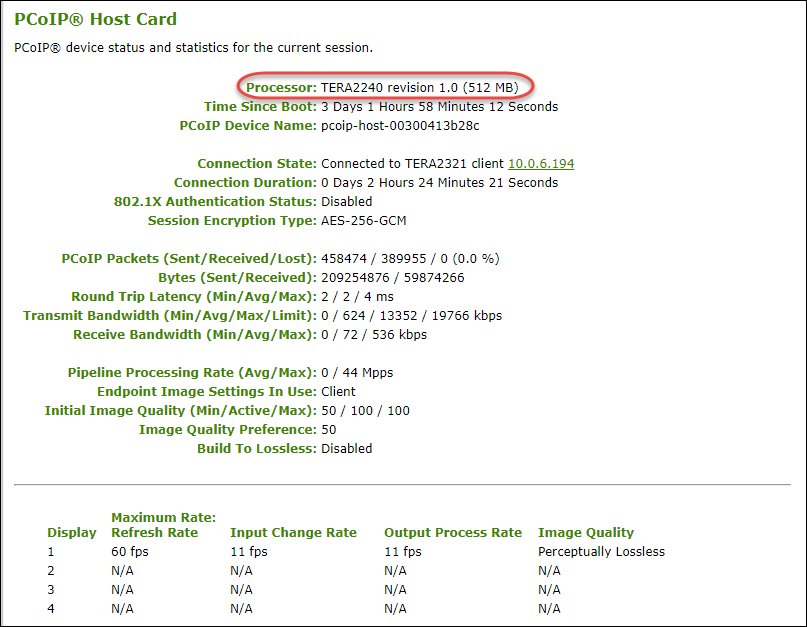Select the AES-256-GCM value
Image resolution: width=807 pixels, height=627 pixels.
pyautogui.click(x=363, y=221)
